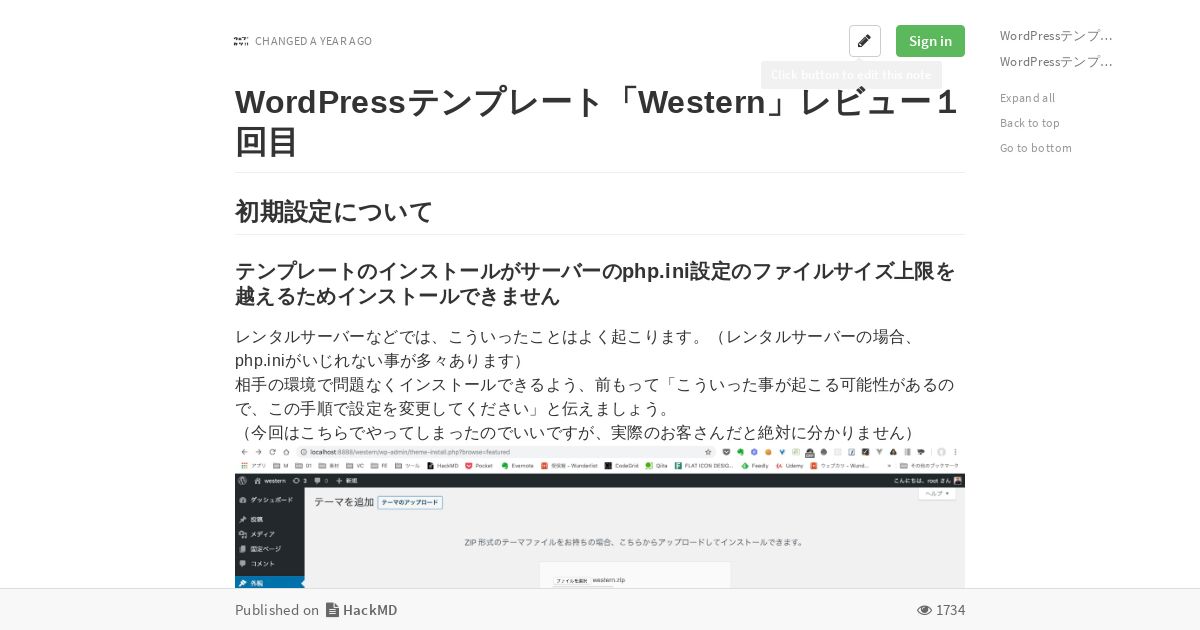This screenshot has height=630, width=1200.
Task: Open first WordPressテンプ… table of contents entry
Action: [1056, 35]
